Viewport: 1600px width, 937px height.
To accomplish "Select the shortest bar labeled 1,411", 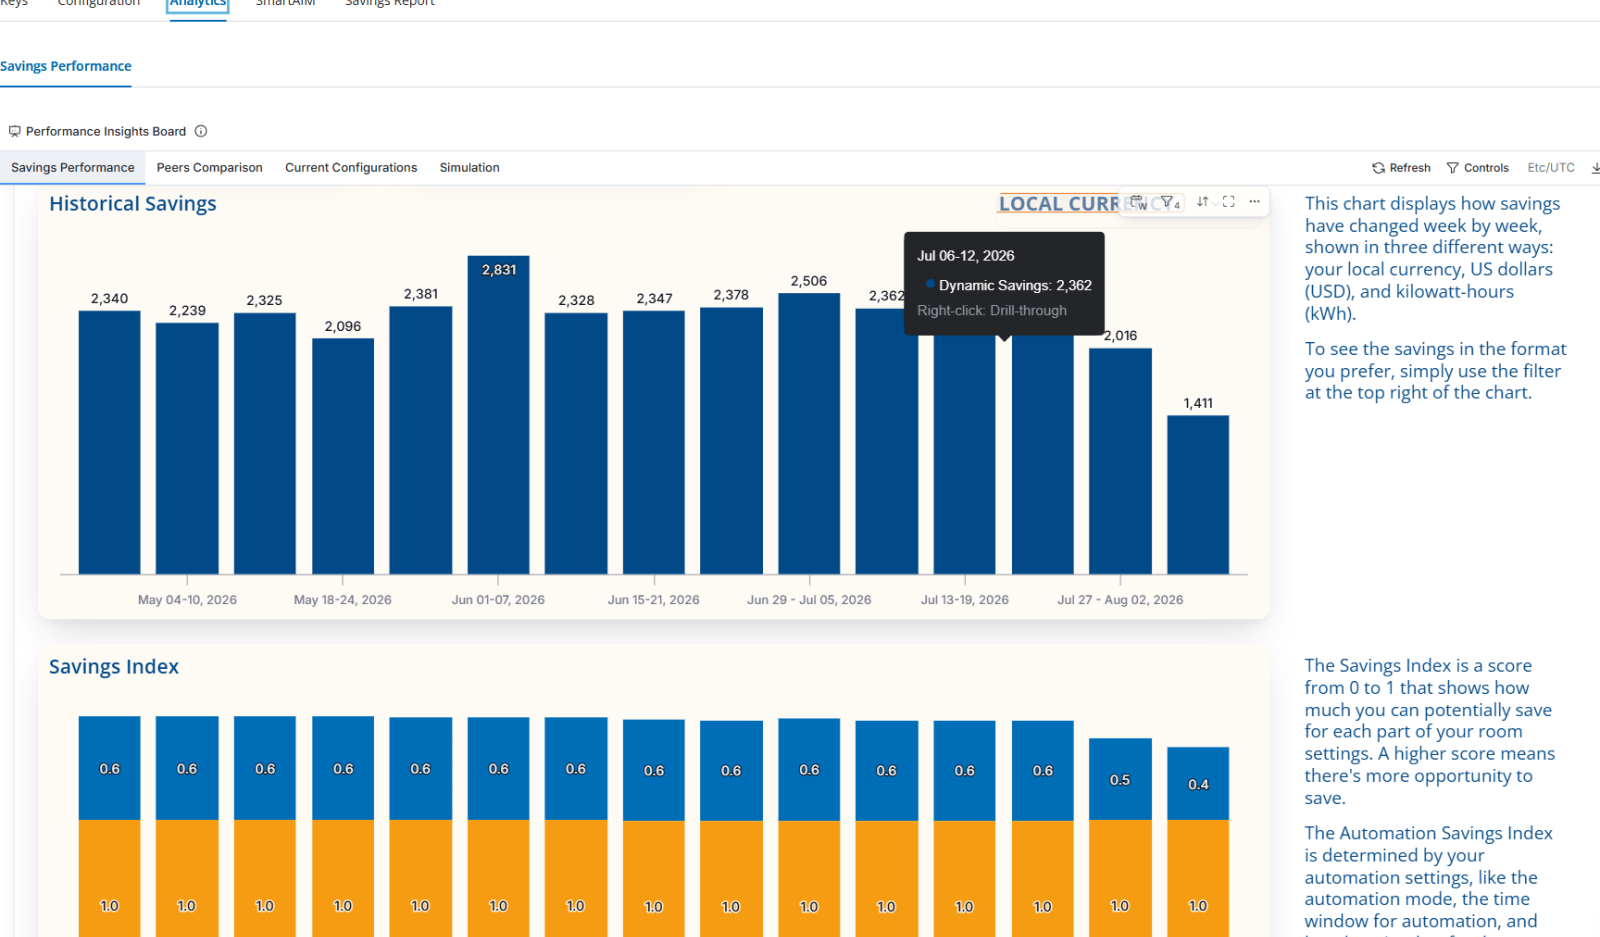I will pyautogui.click(x=1198, y=495).
